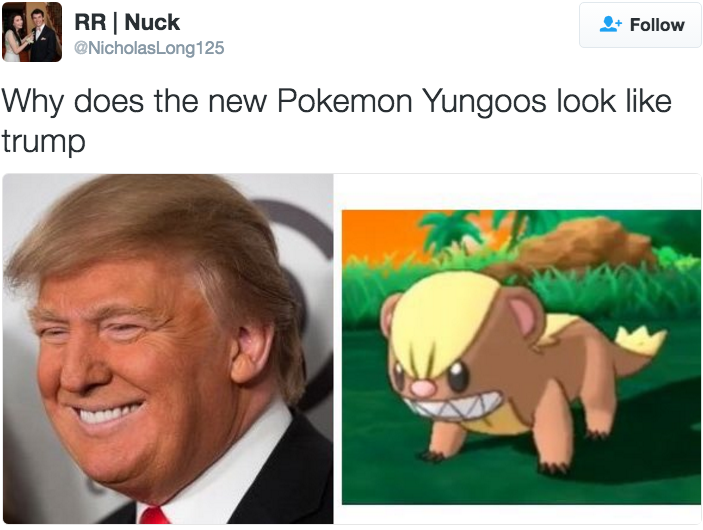Click the display name RR | Nuck
Screen dimensions: 703x530
(x=127, y=22)
